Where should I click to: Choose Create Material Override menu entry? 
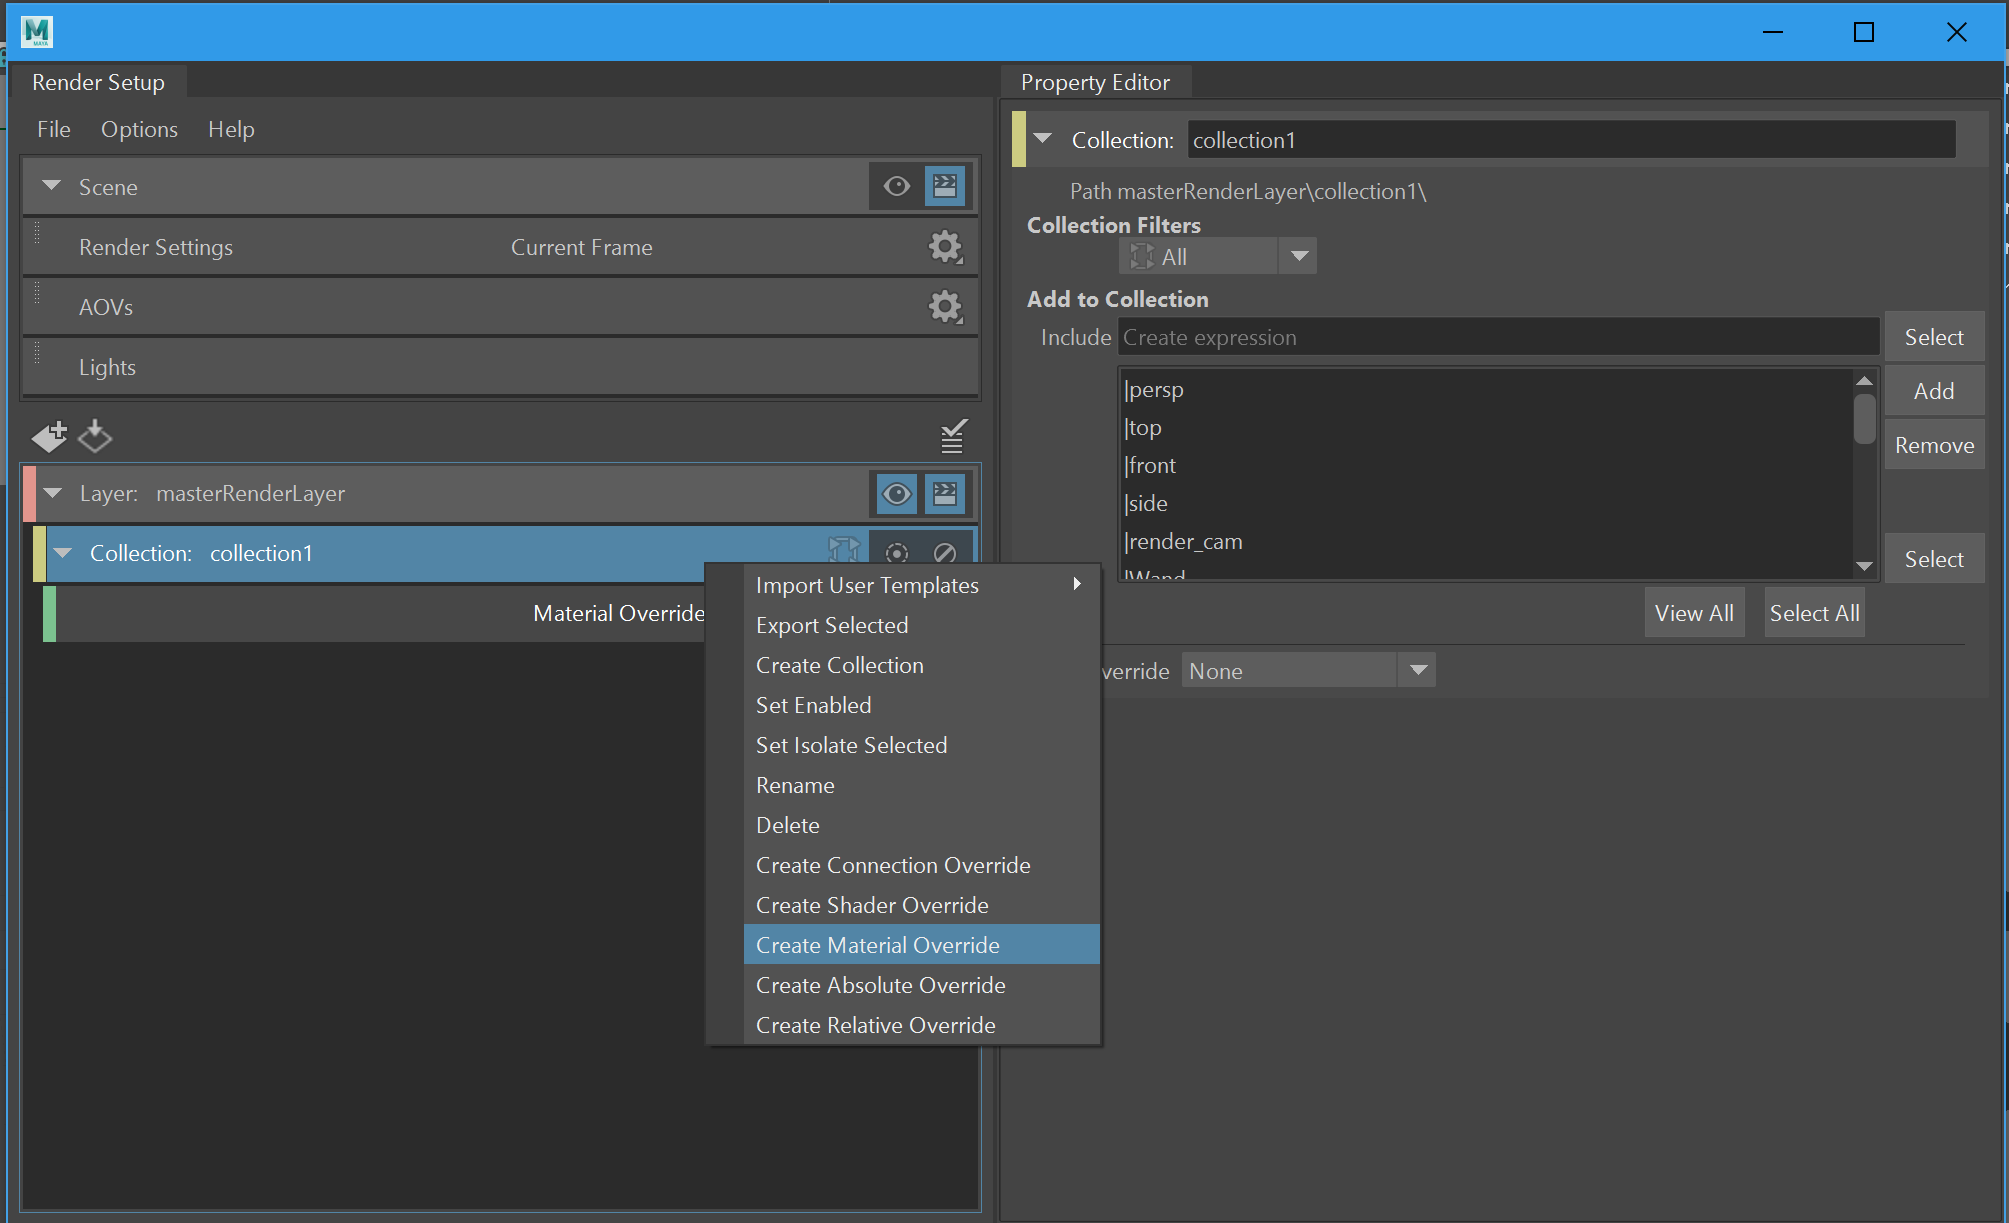point(877,945)
